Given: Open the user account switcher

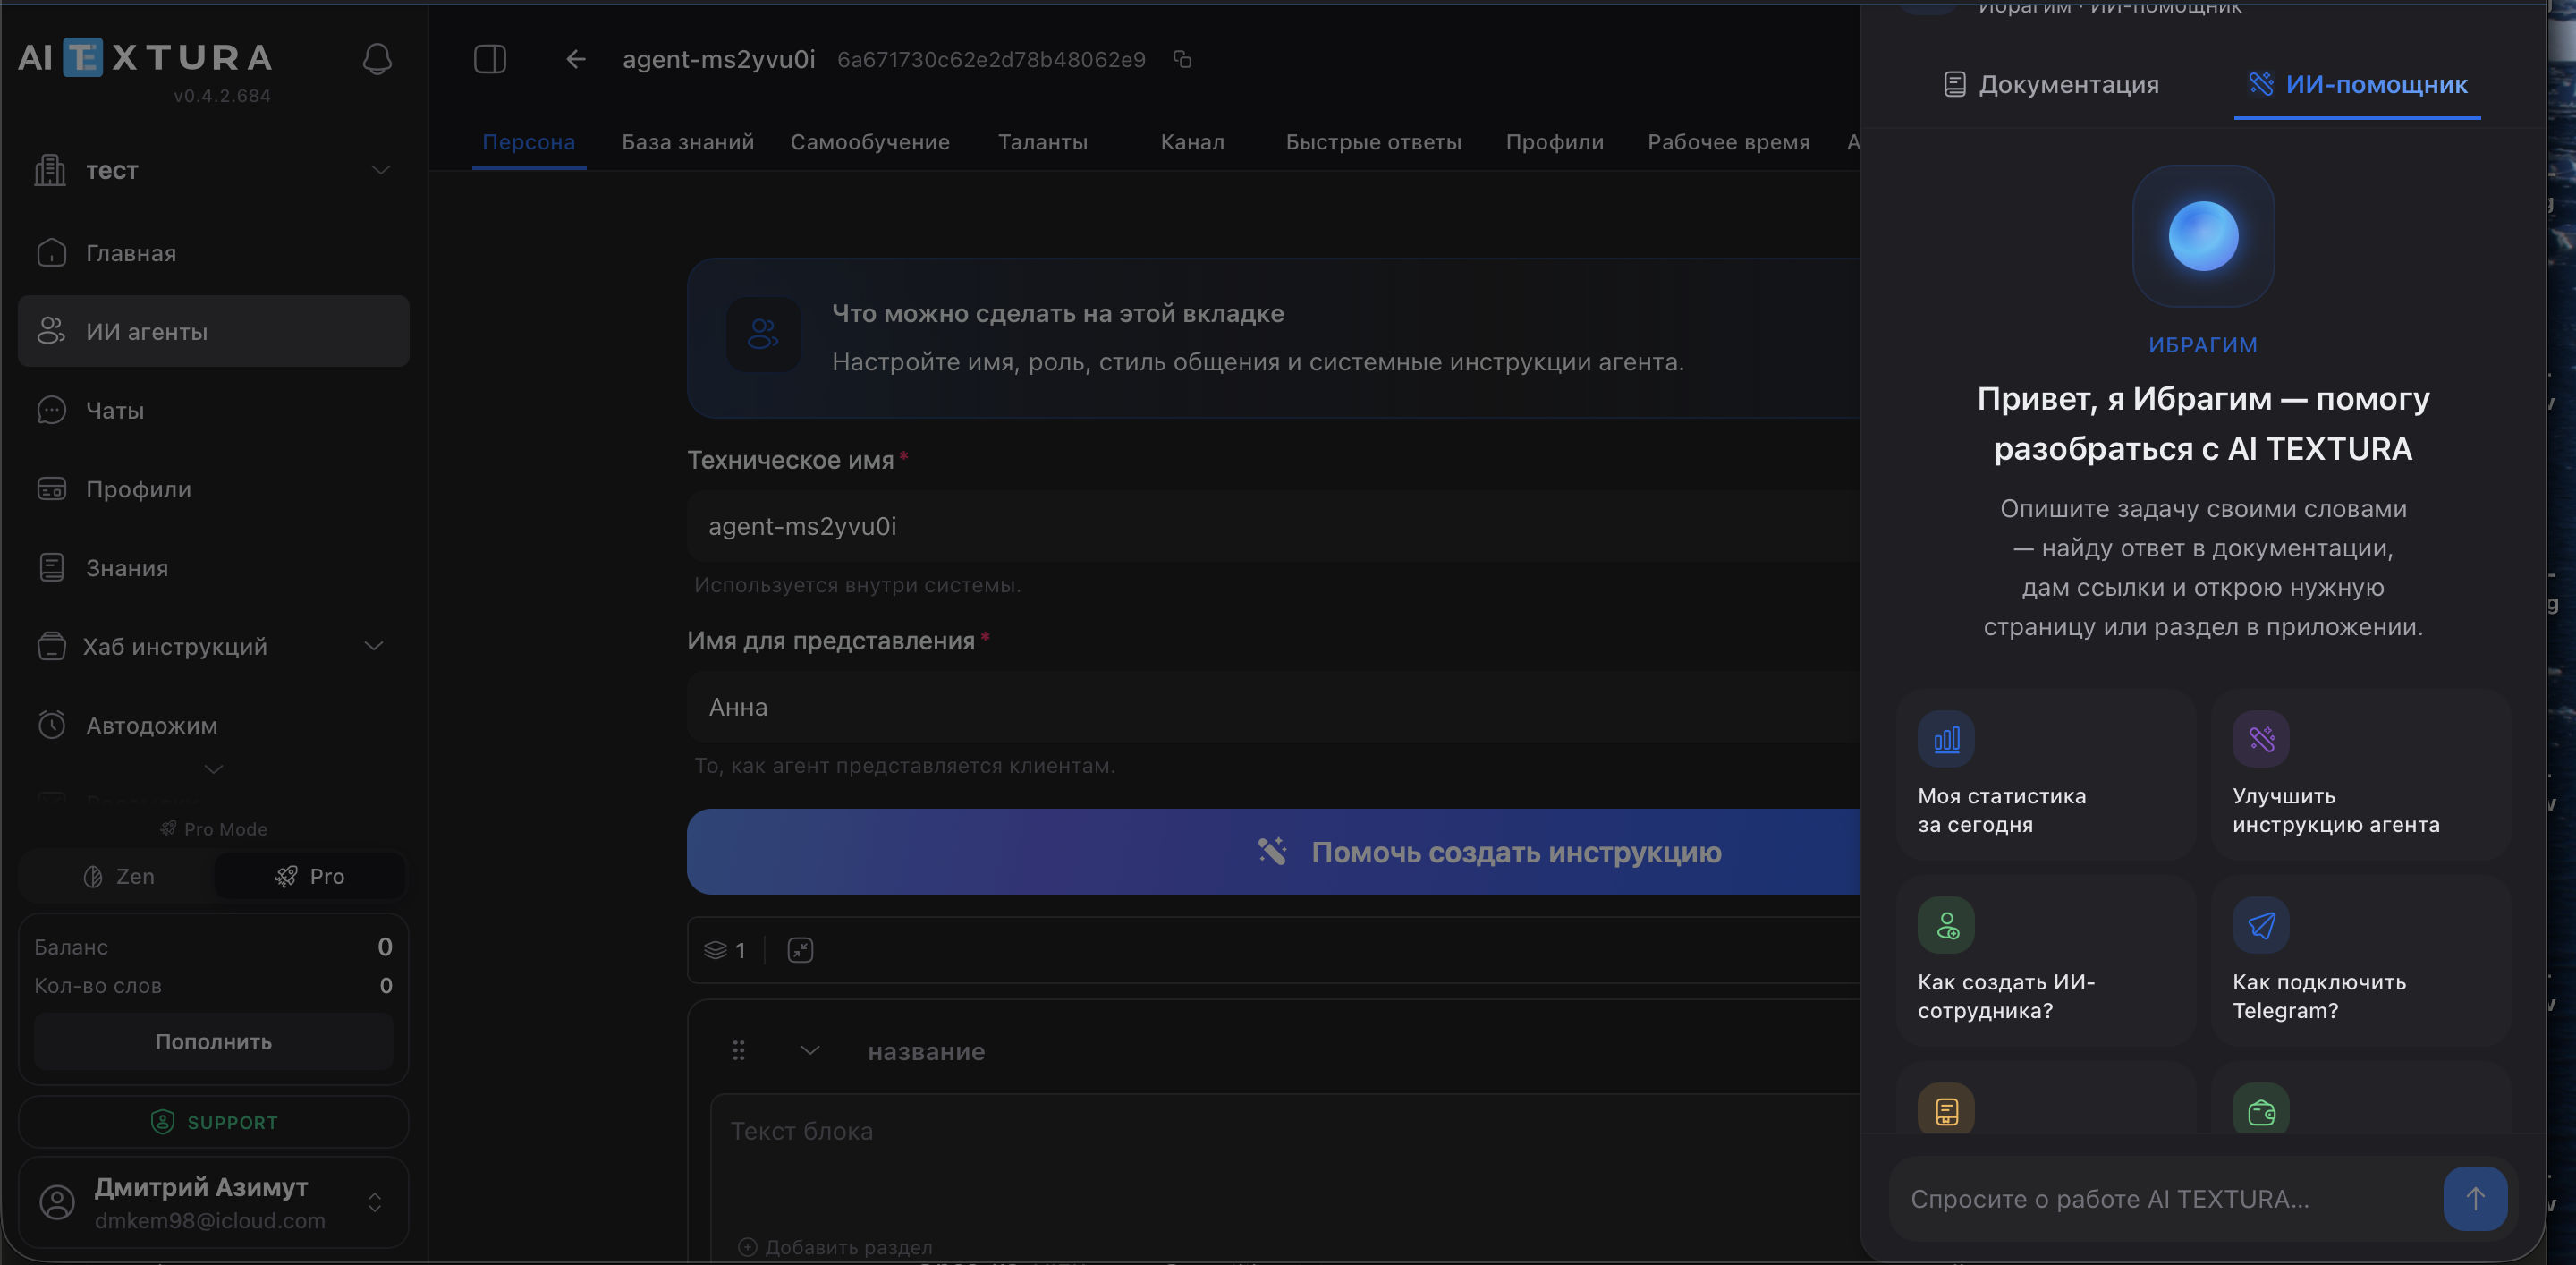Looking at the screenshot, I should coord(375,1202).
